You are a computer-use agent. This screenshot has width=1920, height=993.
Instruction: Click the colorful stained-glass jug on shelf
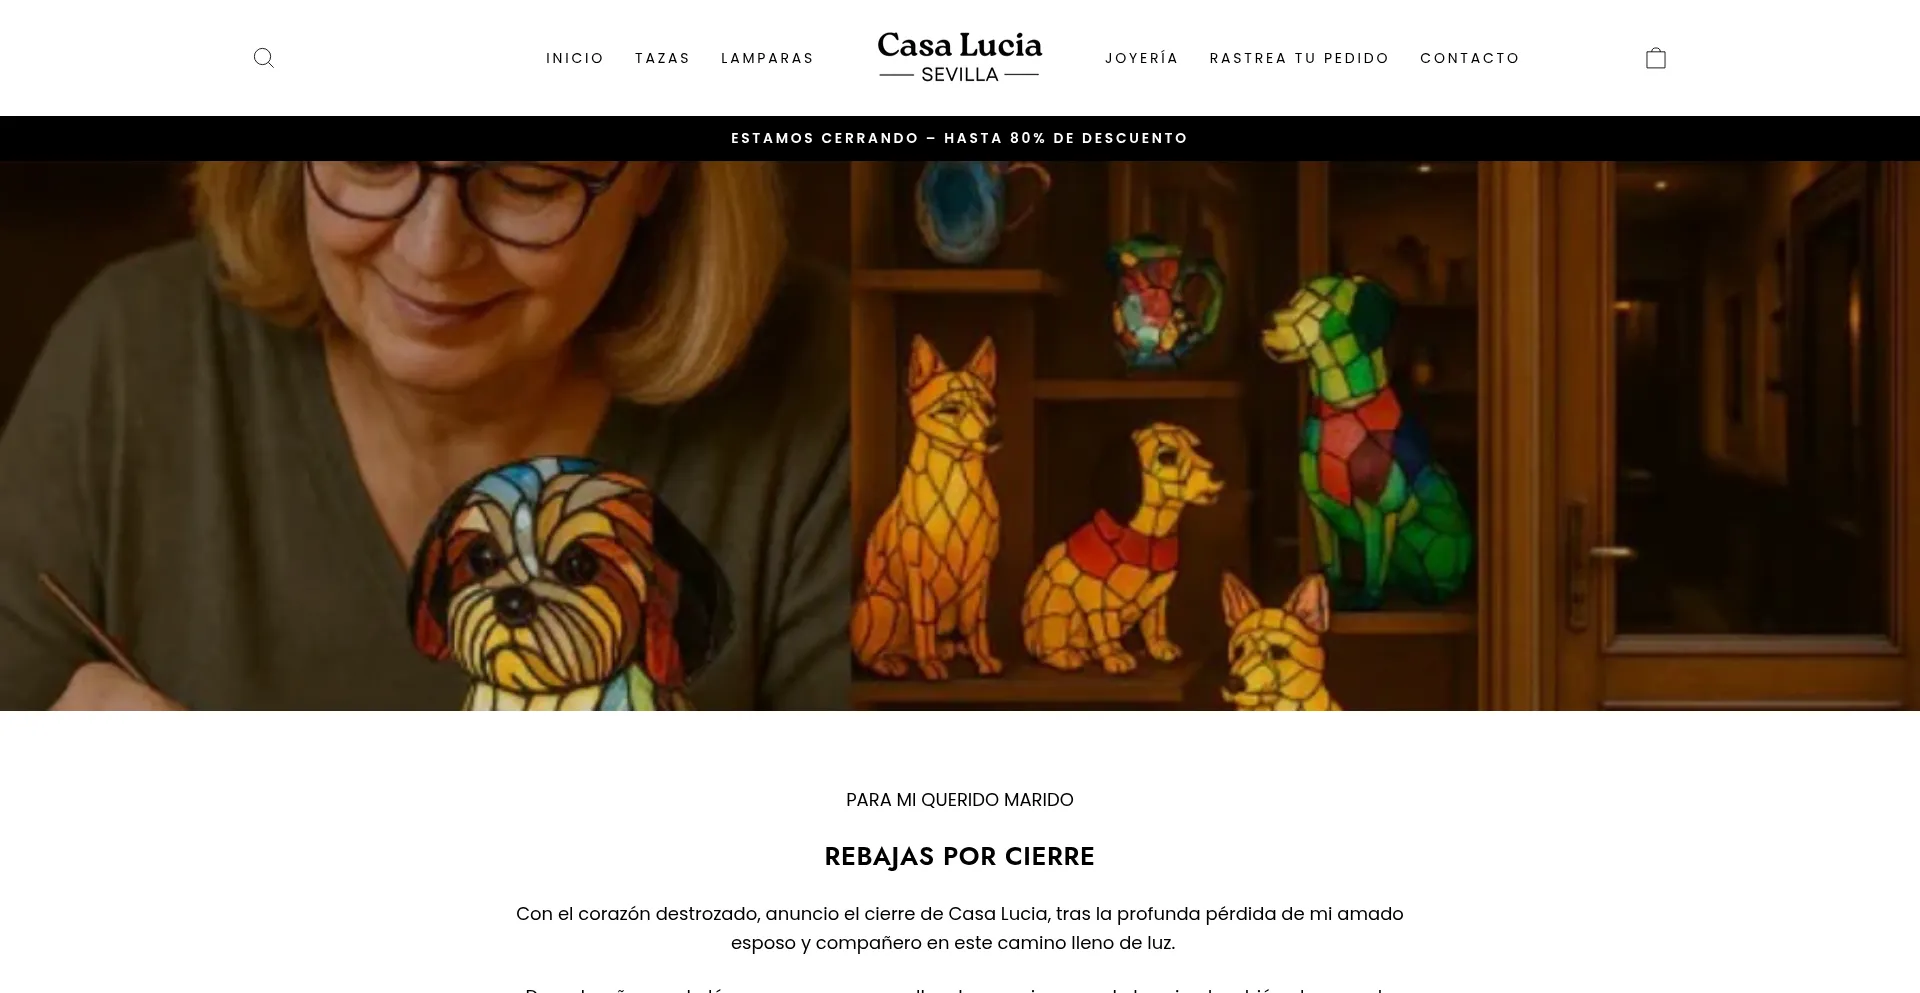tap(1165, 300)
